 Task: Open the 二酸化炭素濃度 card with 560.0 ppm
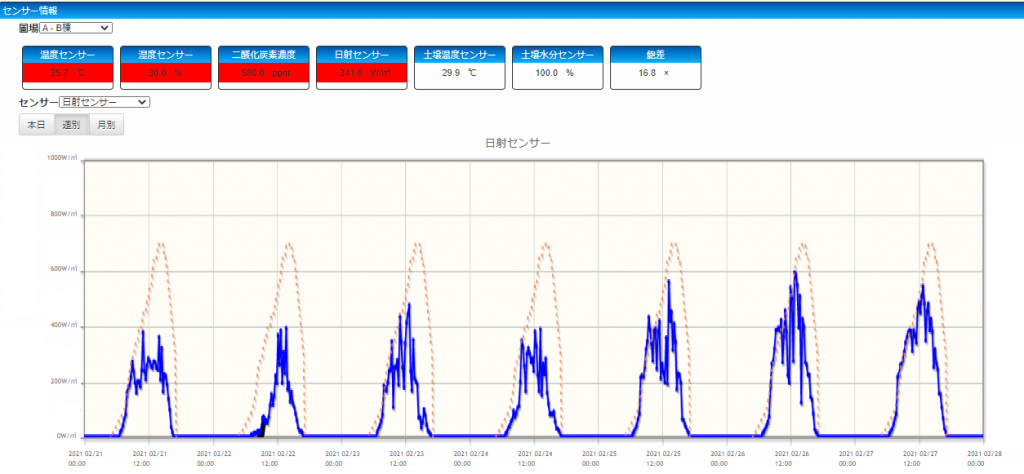263,68
